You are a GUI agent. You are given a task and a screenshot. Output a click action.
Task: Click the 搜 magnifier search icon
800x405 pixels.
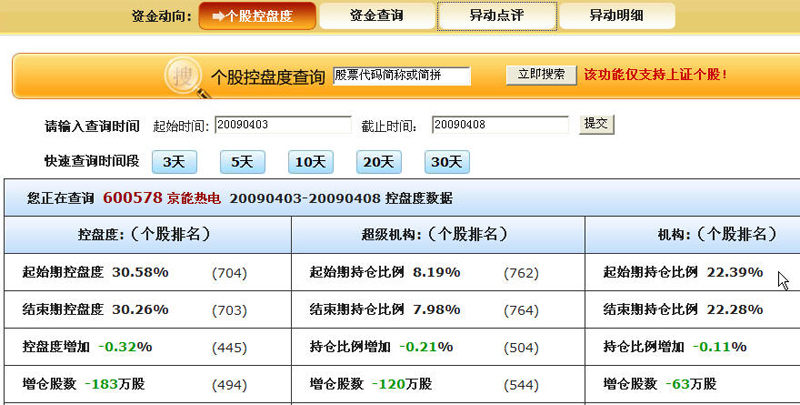tap(186, 76)
